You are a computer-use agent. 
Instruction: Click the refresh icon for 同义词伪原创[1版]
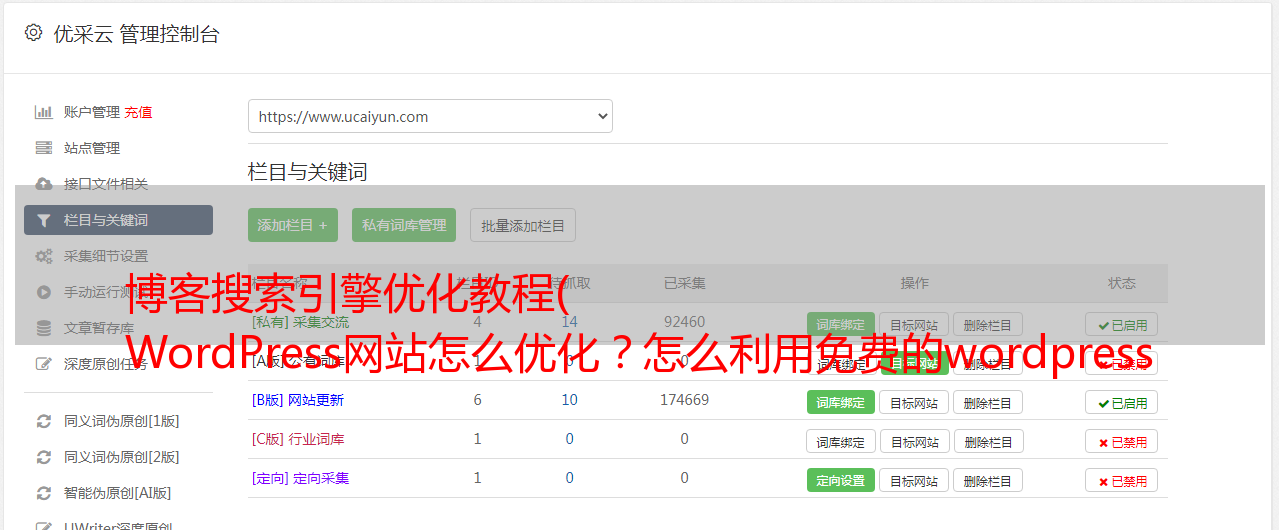(x=43, y=421)
